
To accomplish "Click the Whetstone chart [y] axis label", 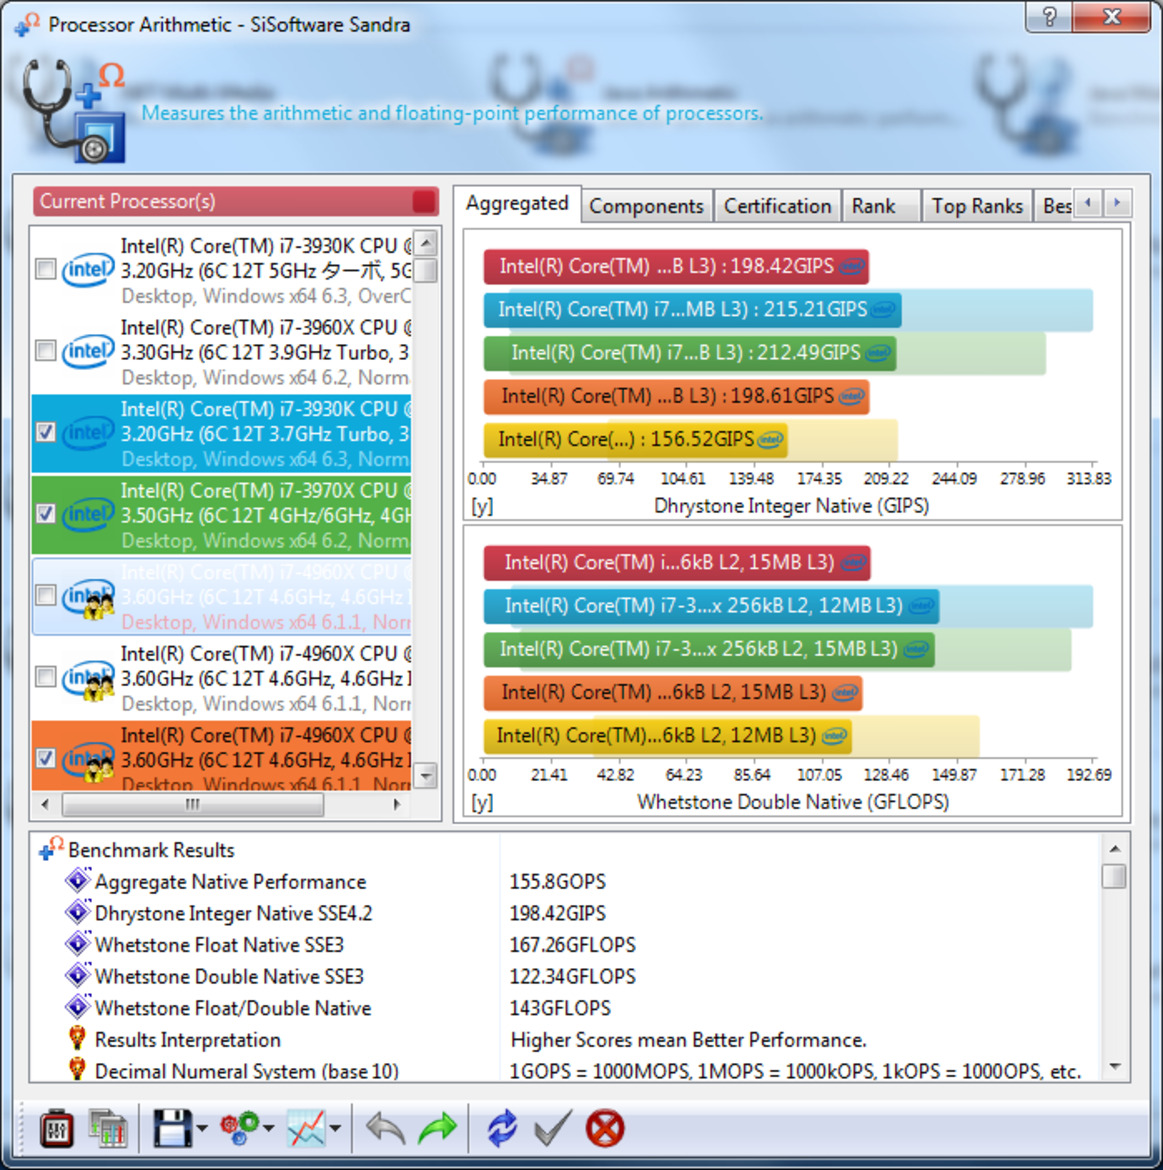I will 482,802.
